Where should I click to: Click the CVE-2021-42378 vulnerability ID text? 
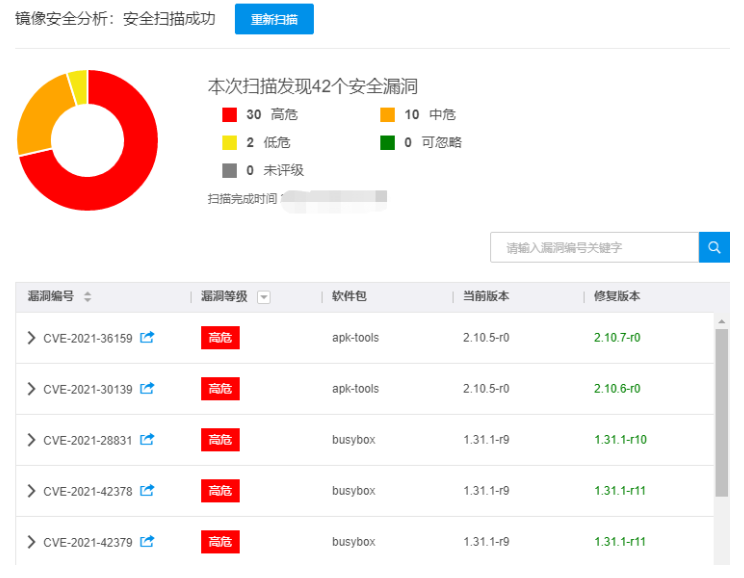(x=88, y=491)
